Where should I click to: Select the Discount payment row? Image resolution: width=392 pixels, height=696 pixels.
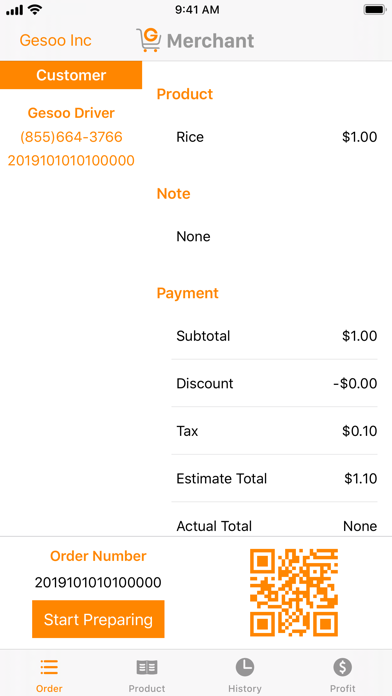[x=274, y=383]
